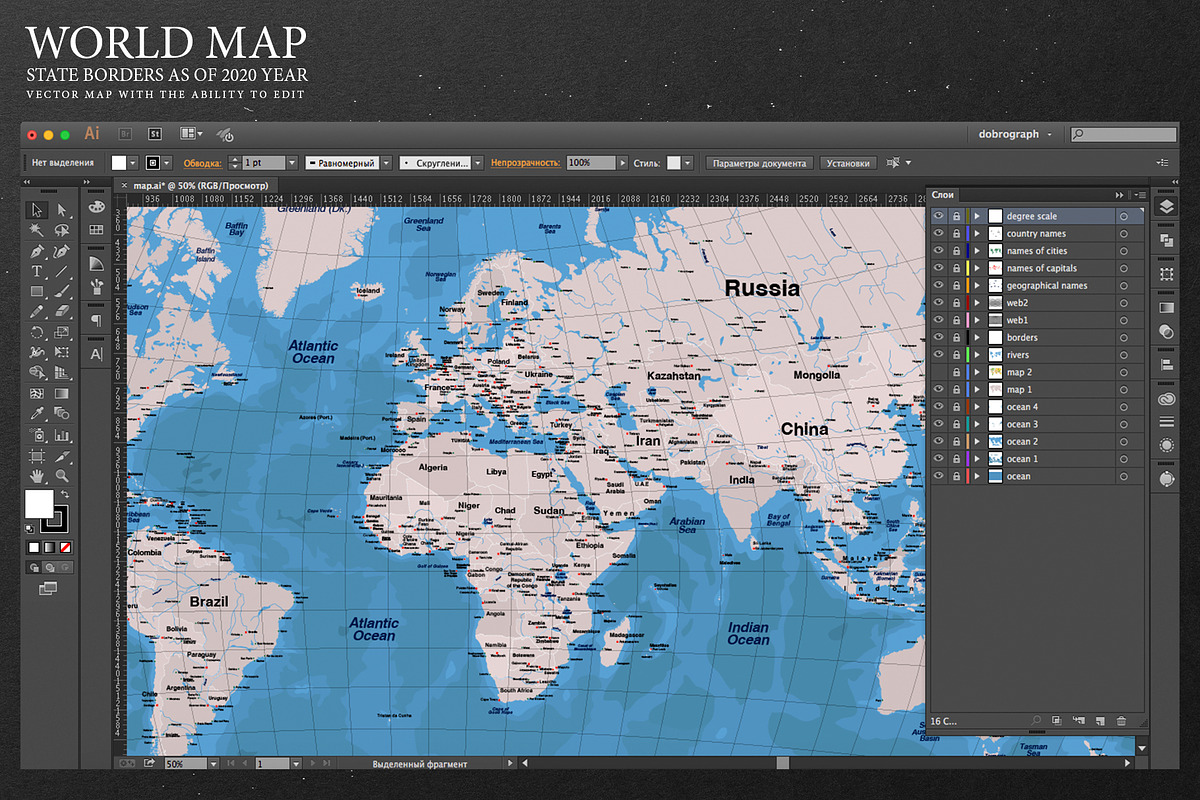Open the Скруглени... brush dropdown

click(478, 162)
